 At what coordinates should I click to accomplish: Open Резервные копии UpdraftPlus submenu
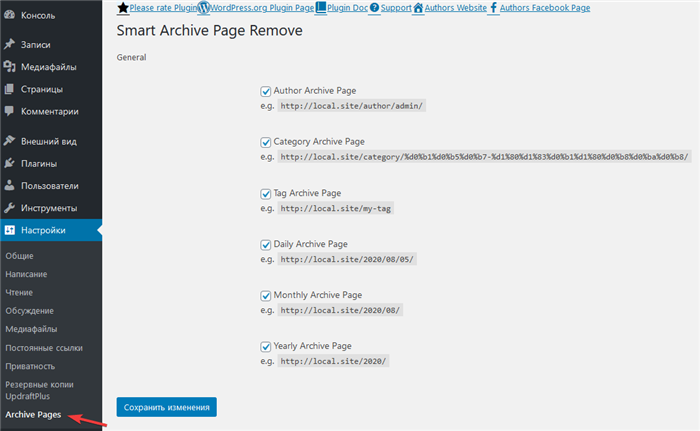click(39, 390)
